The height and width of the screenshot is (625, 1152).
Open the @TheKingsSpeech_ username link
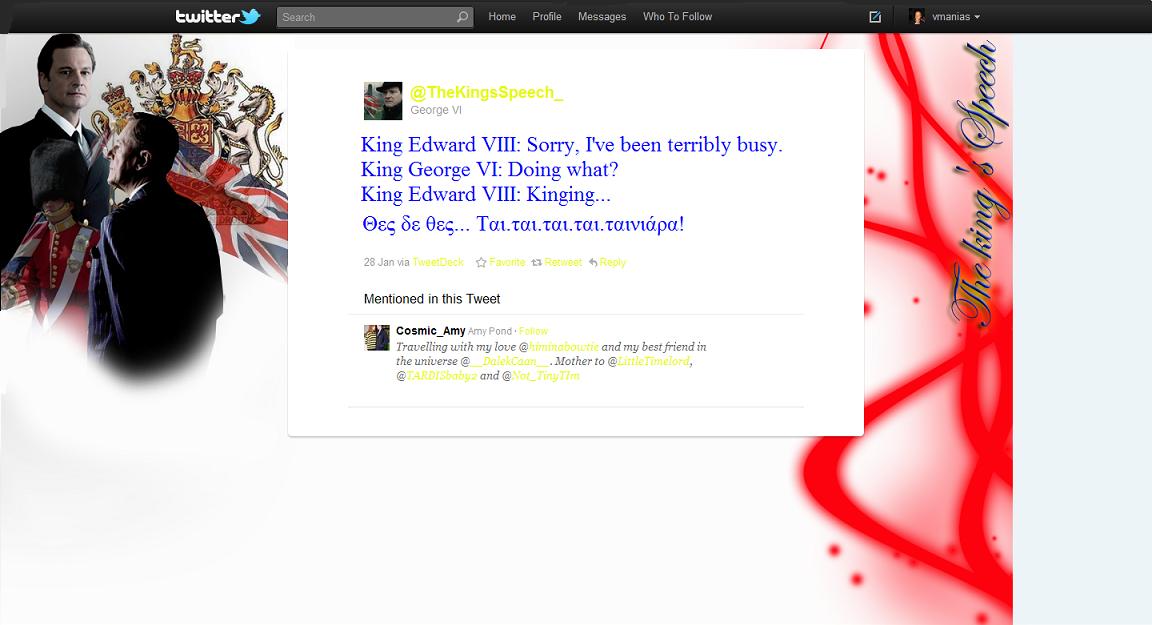point(486,92)
